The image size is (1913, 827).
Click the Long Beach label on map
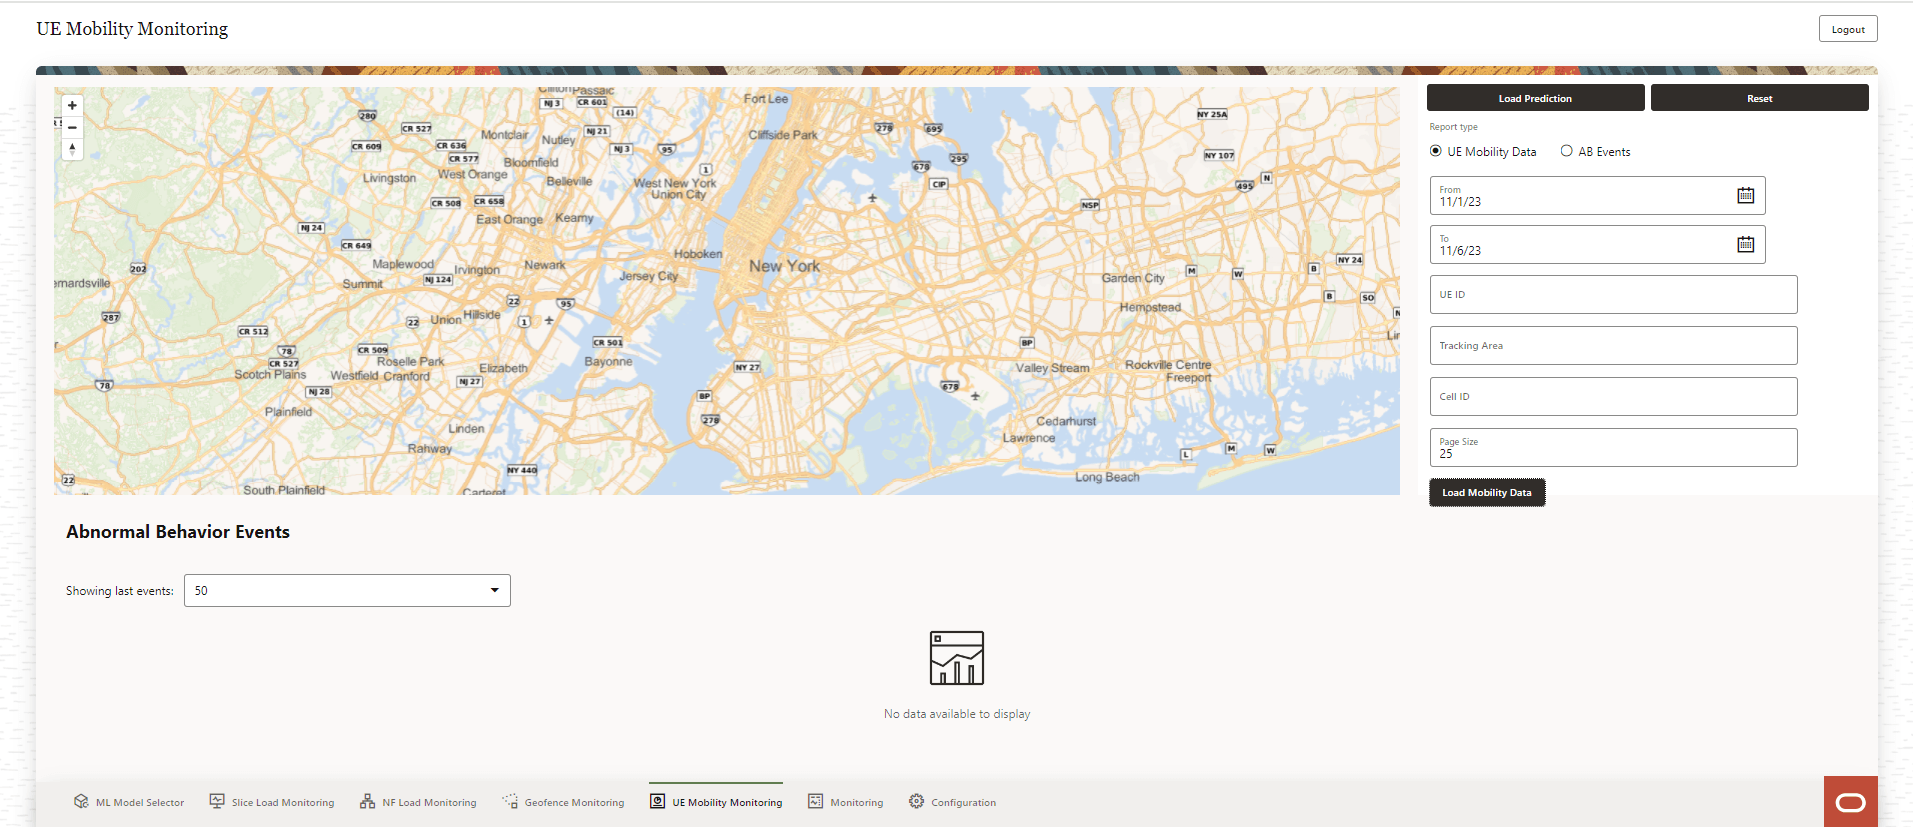pyautogui.click(x=1107, y=477)
